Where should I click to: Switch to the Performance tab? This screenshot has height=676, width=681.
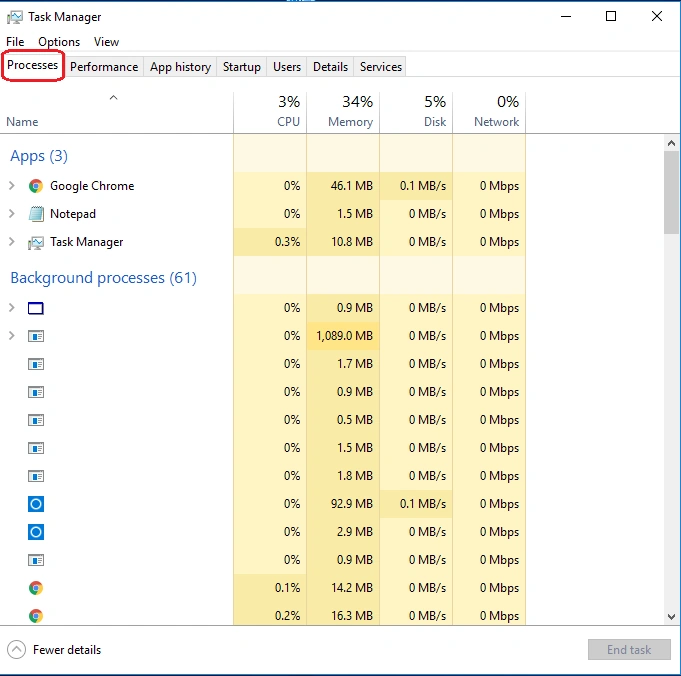point(104,67)
